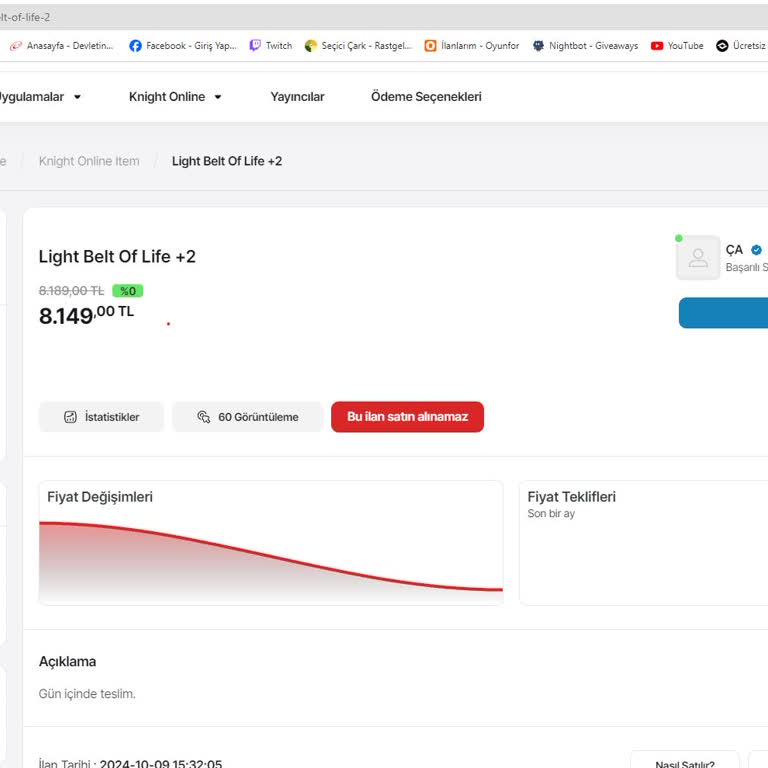This screenshot has height=768, width=768.
Task: Open the Anasayfa - Devletin bookmark
Action: pos(62,46)
